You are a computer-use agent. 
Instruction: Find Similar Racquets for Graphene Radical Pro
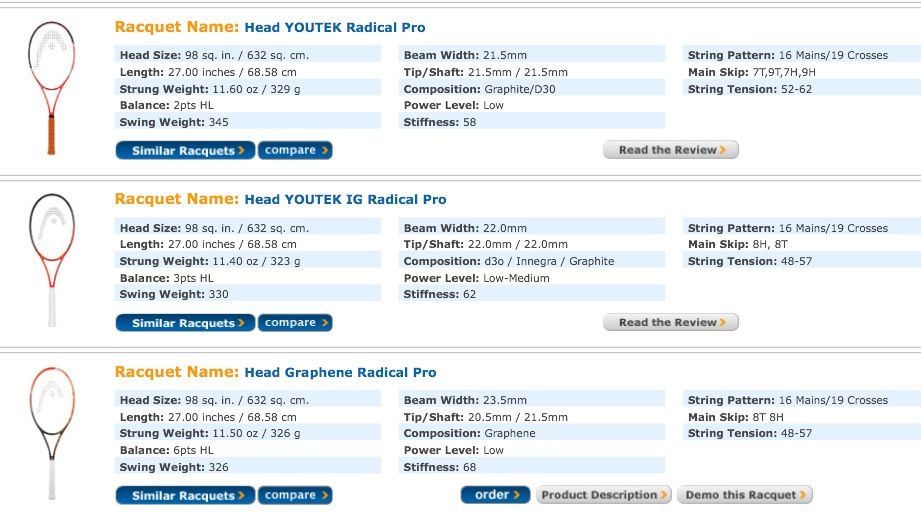[x=185, y=496]
